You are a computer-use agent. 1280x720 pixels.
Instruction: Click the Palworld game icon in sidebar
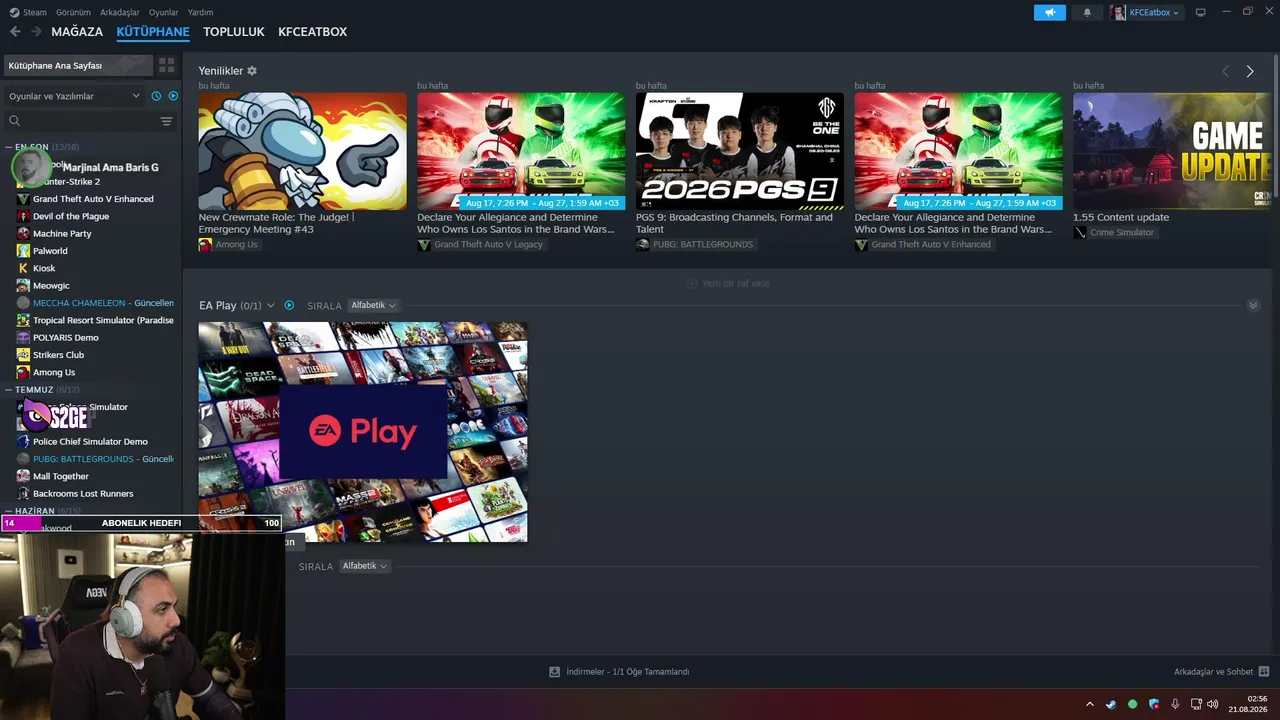pyautogui.click(x=23, y=251)
